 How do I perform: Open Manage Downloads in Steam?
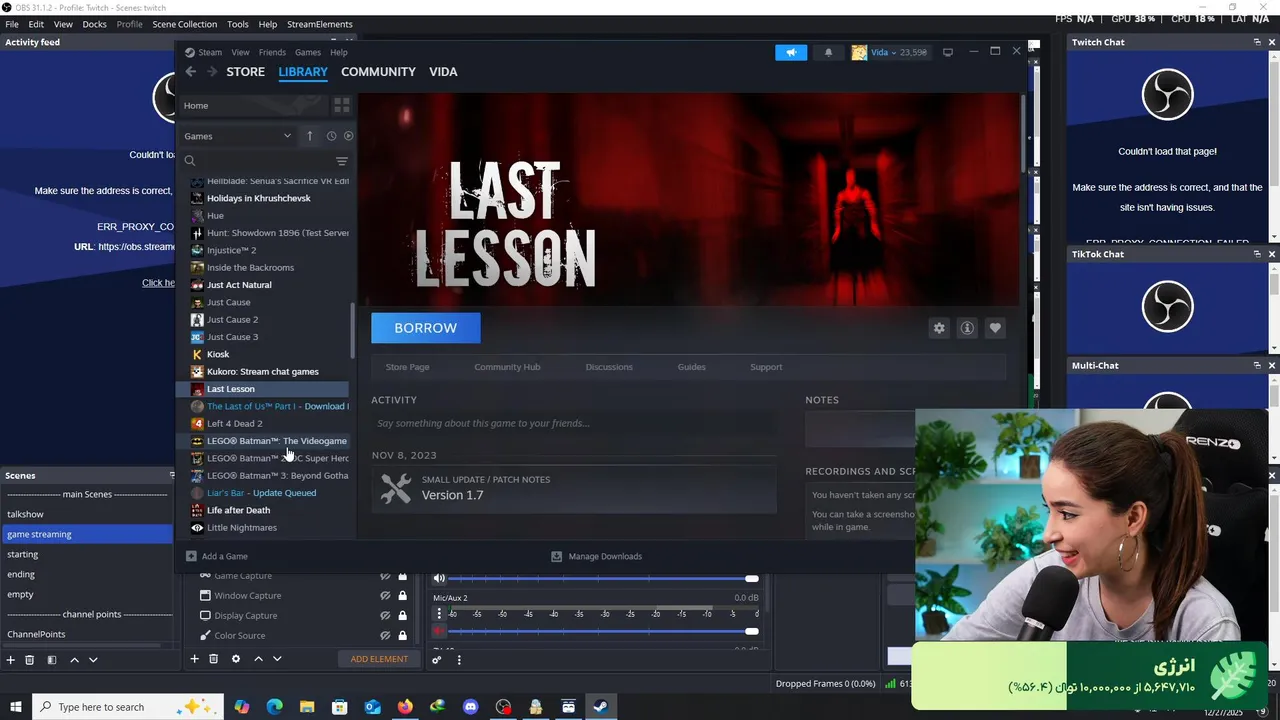click(597, 556)
